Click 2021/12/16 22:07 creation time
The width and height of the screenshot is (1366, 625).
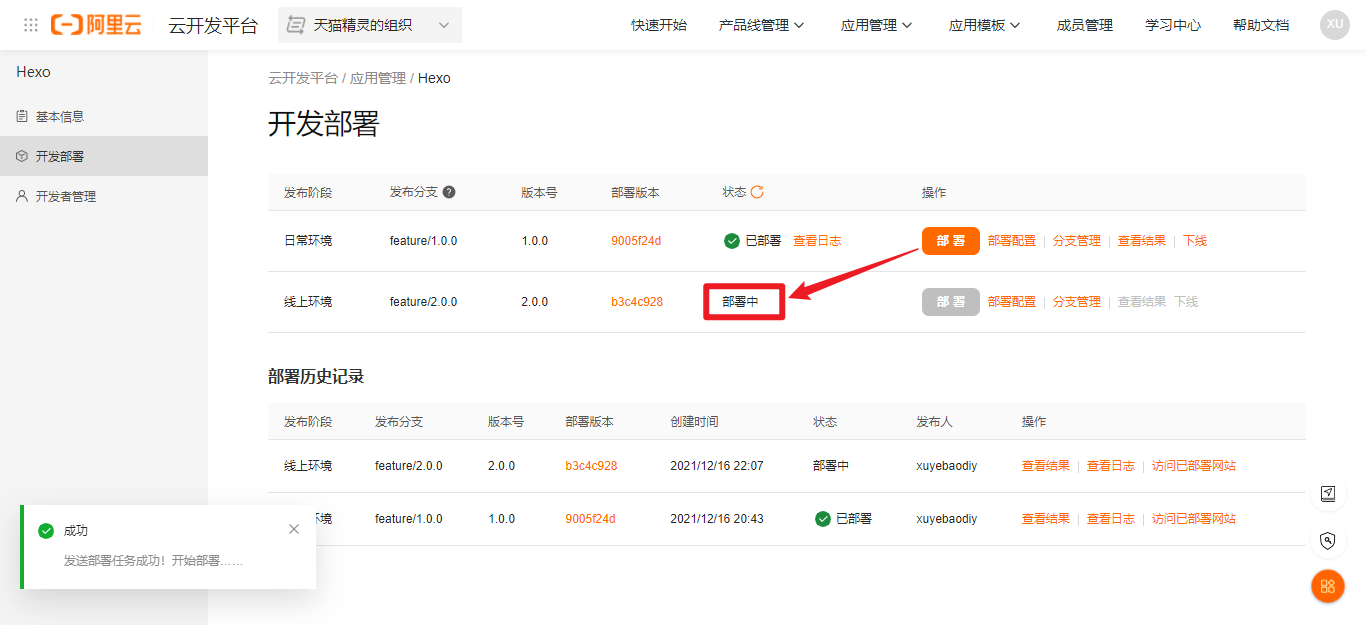coord(717,466)
